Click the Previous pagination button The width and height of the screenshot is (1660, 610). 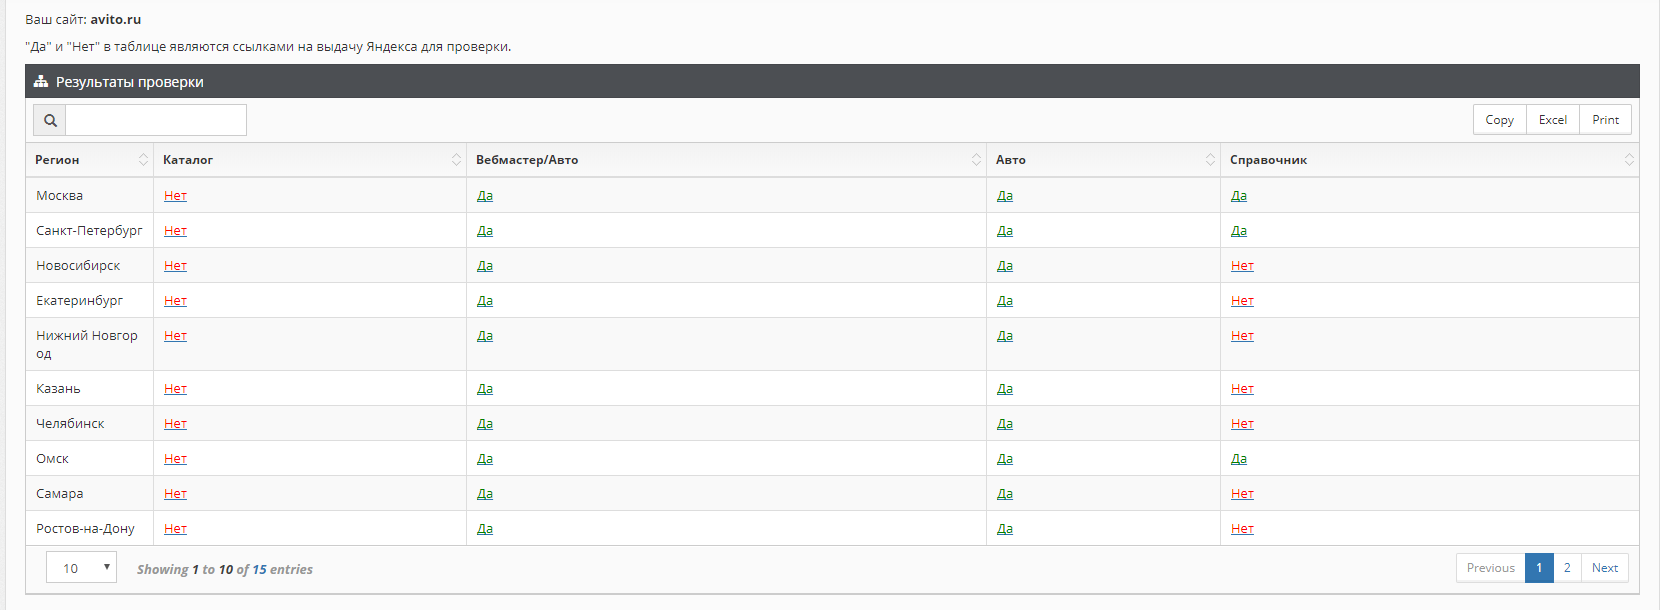(1490, 568)
